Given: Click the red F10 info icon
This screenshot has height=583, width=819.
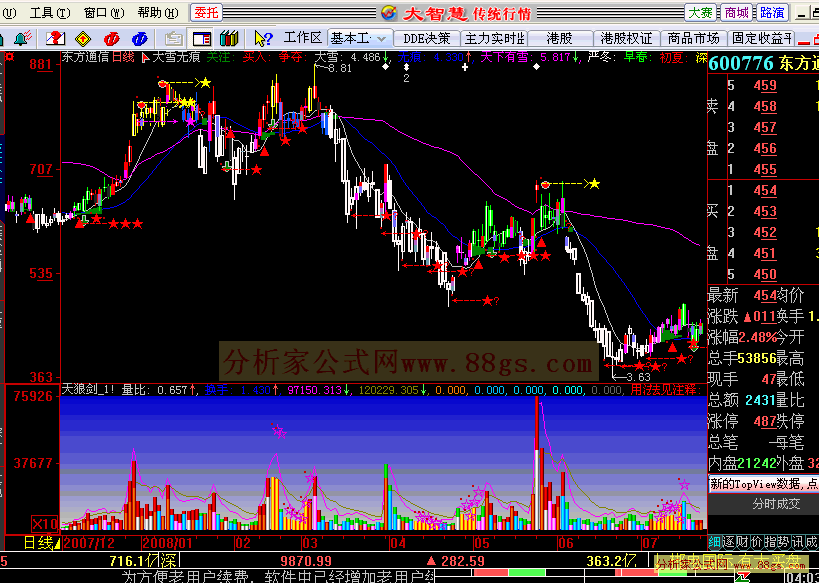Looking at the screenshot, I should [111, 38].
